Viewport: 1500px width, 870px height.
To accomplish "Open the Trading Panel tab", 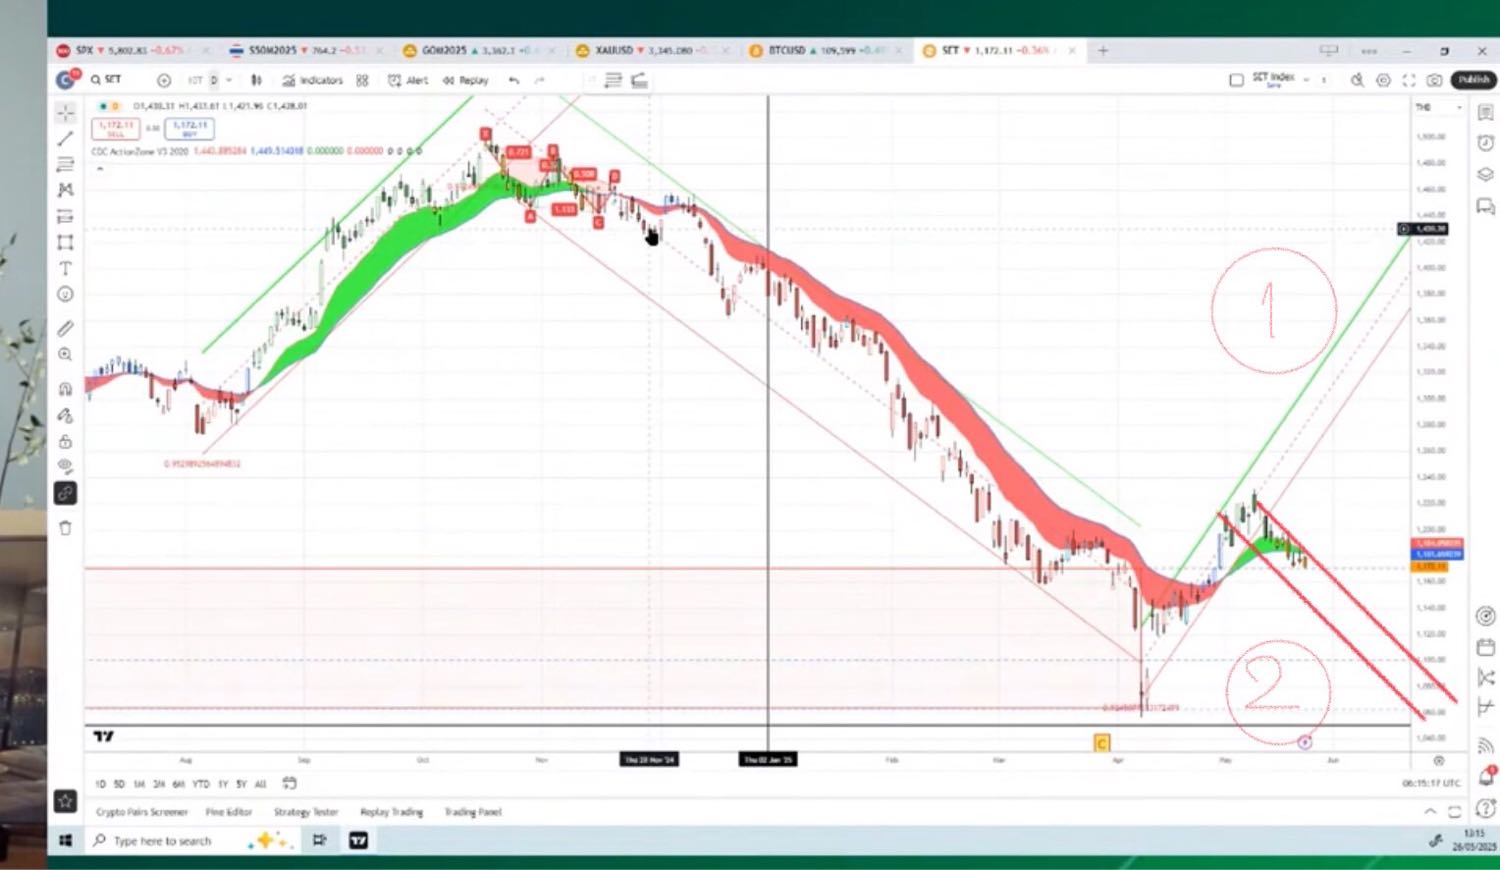I will (473, 812).
